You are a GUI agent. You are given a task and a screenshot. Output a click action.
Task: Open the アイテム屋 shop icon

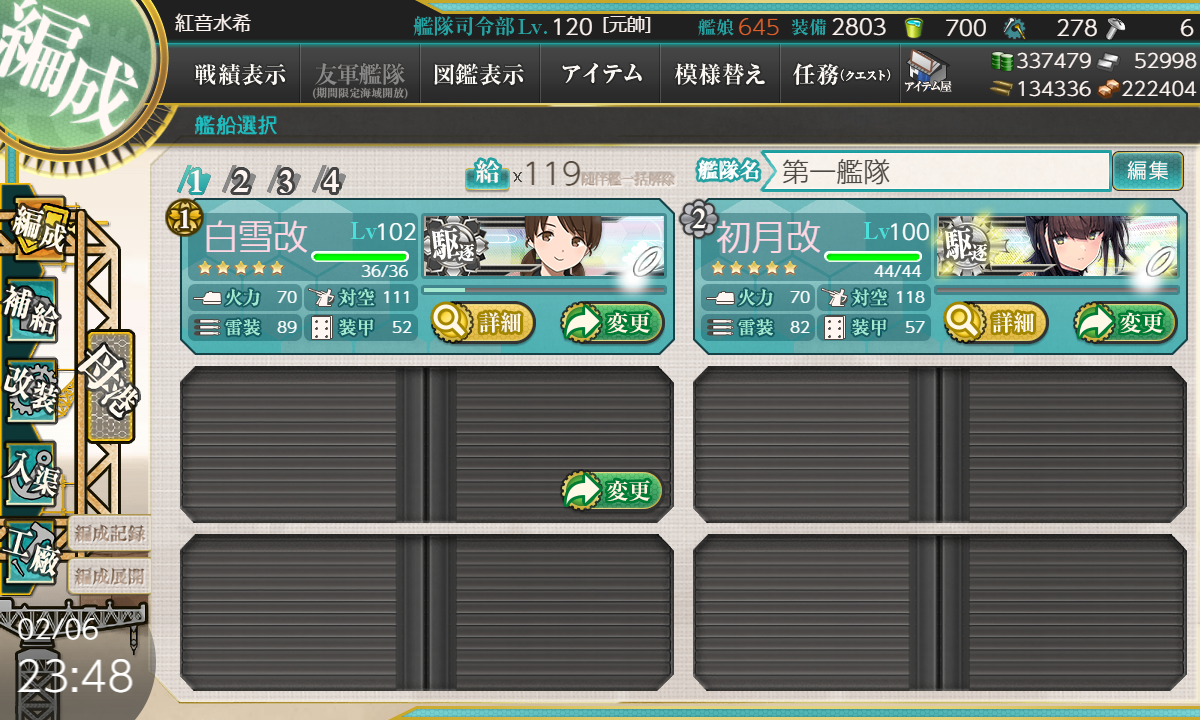[x=928, y=73]
